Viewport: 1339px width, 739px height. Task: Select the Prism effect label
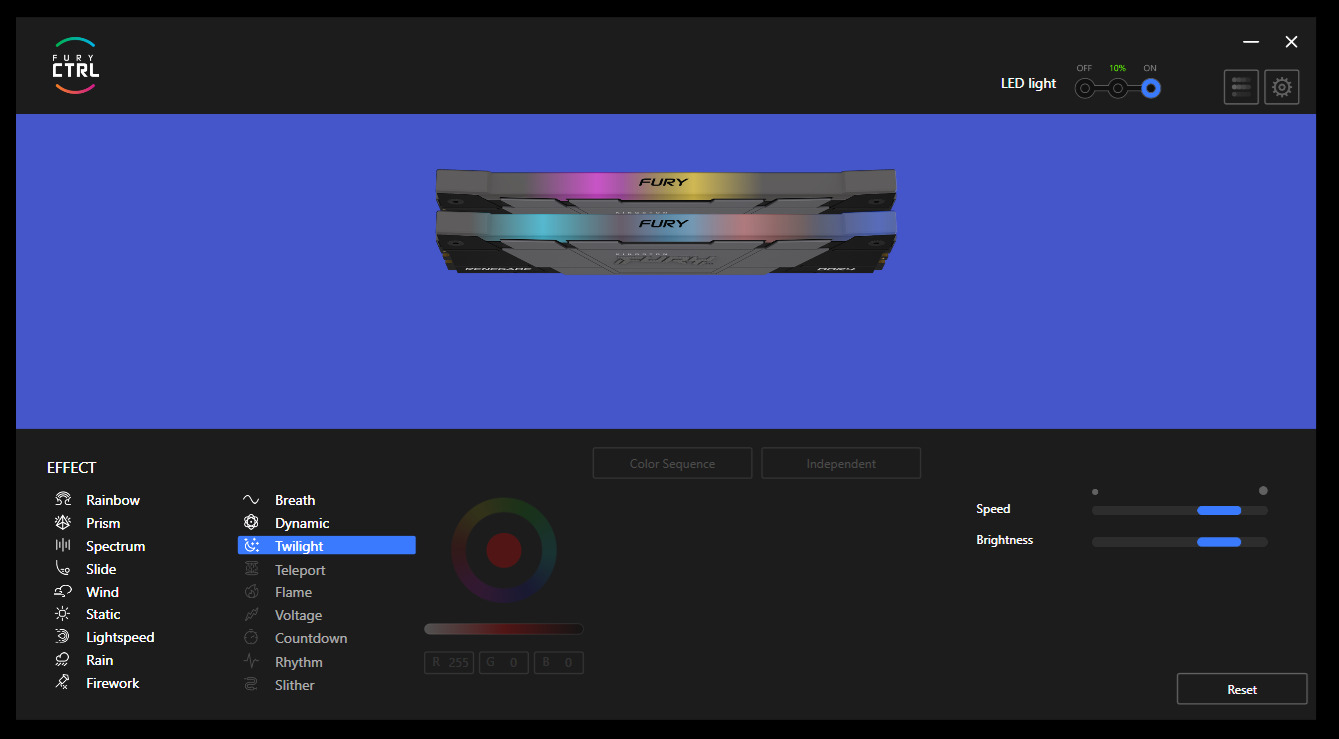(x=103, y=523)
